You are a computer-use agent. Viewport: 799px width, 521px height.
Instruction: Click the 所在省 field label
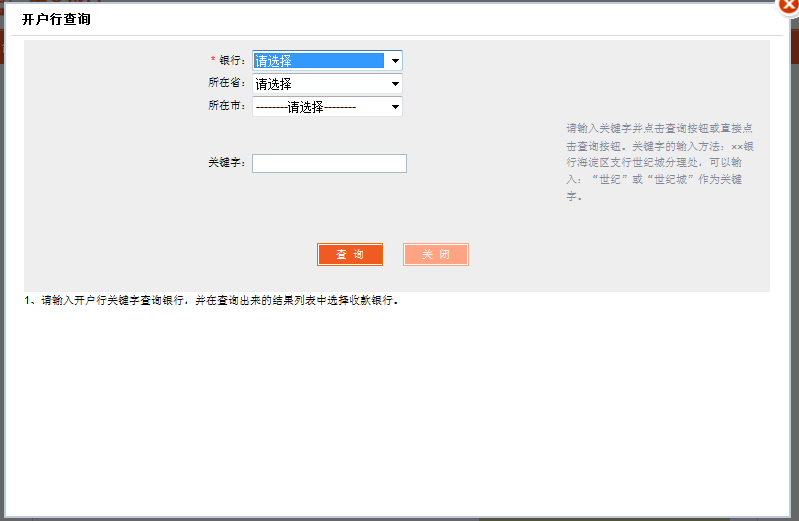226,83
